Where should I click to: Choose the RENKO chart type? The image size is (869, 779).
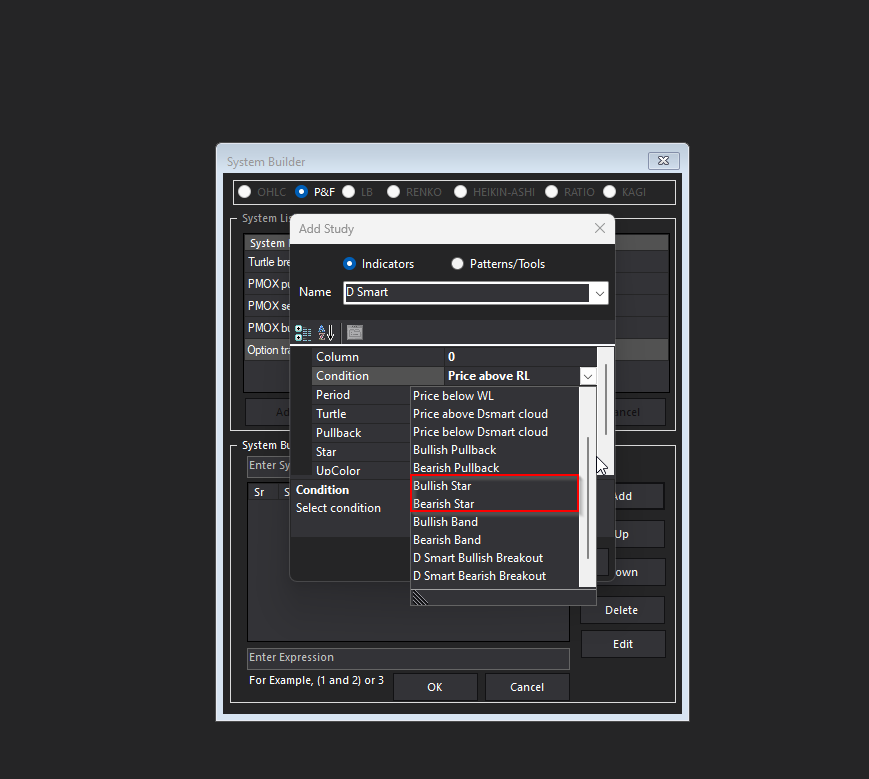[x=393, y=192]
